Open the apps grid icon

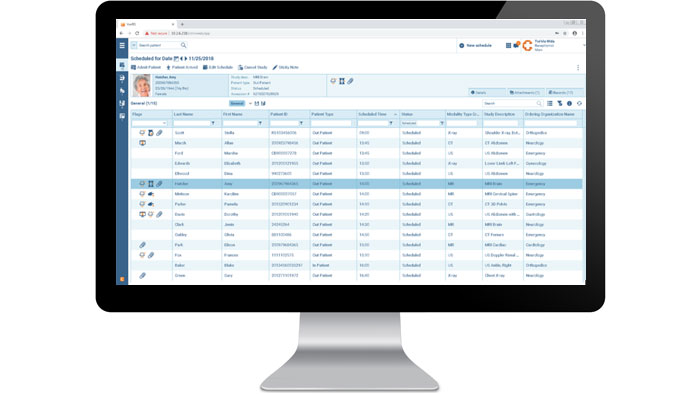pos(508,46)
